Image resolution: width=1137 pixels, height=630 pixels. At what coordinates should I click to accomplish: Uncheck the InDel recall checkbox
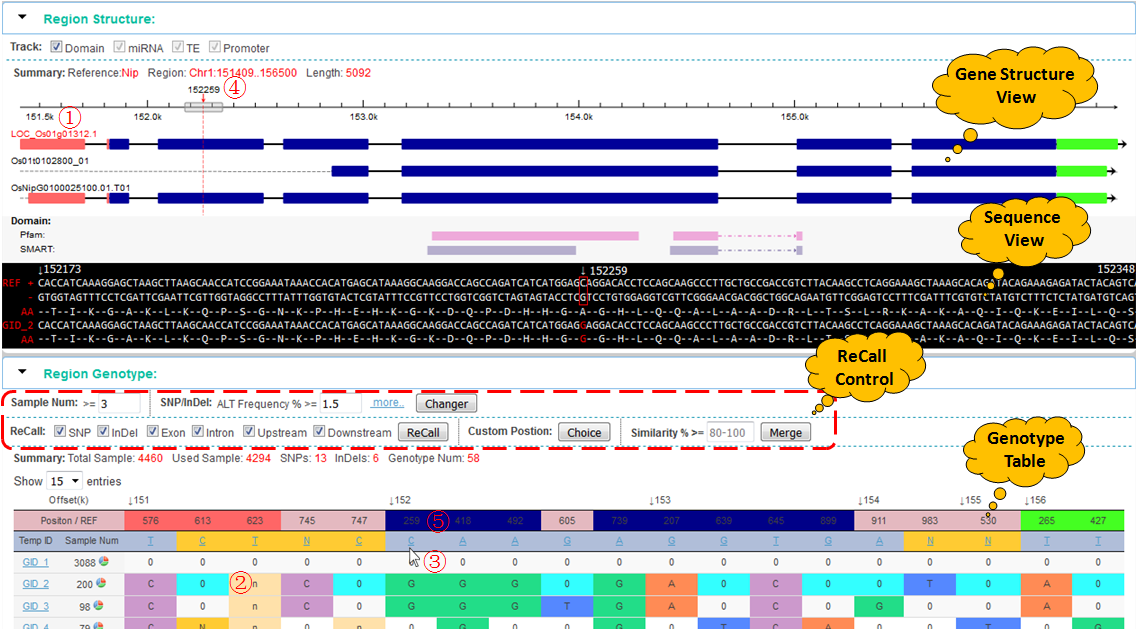103,431
